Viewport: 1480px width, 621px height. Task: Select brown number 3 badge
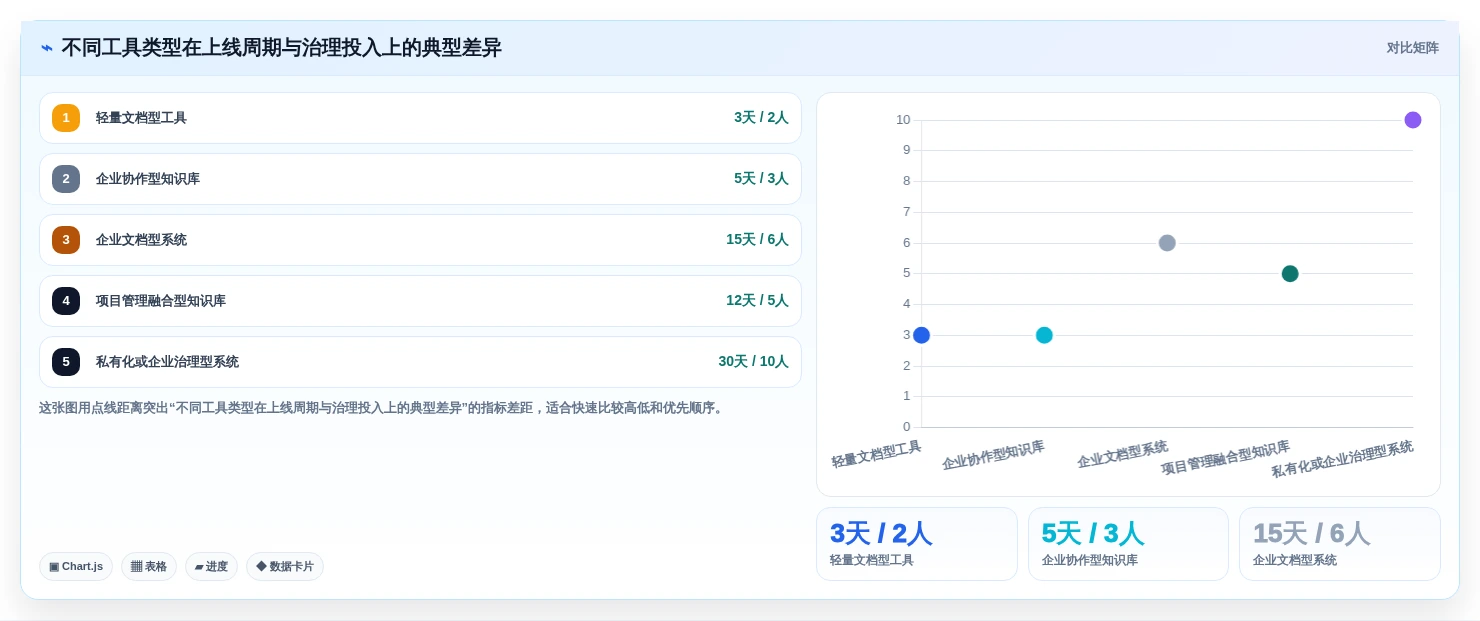[x=66, y=240]
